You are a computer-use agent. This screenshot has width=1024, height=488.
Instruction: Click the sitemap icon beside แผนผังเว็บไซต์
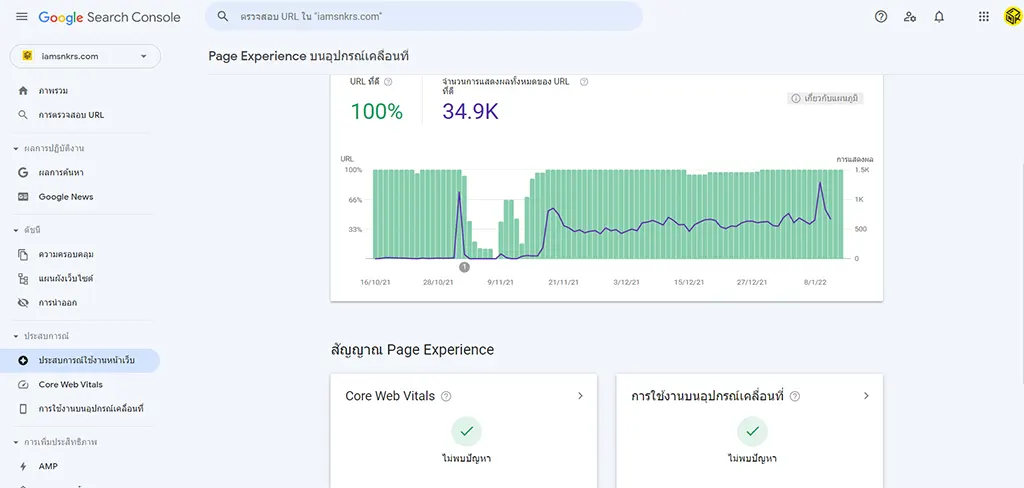pyautogui.click(x=24, y=278)
